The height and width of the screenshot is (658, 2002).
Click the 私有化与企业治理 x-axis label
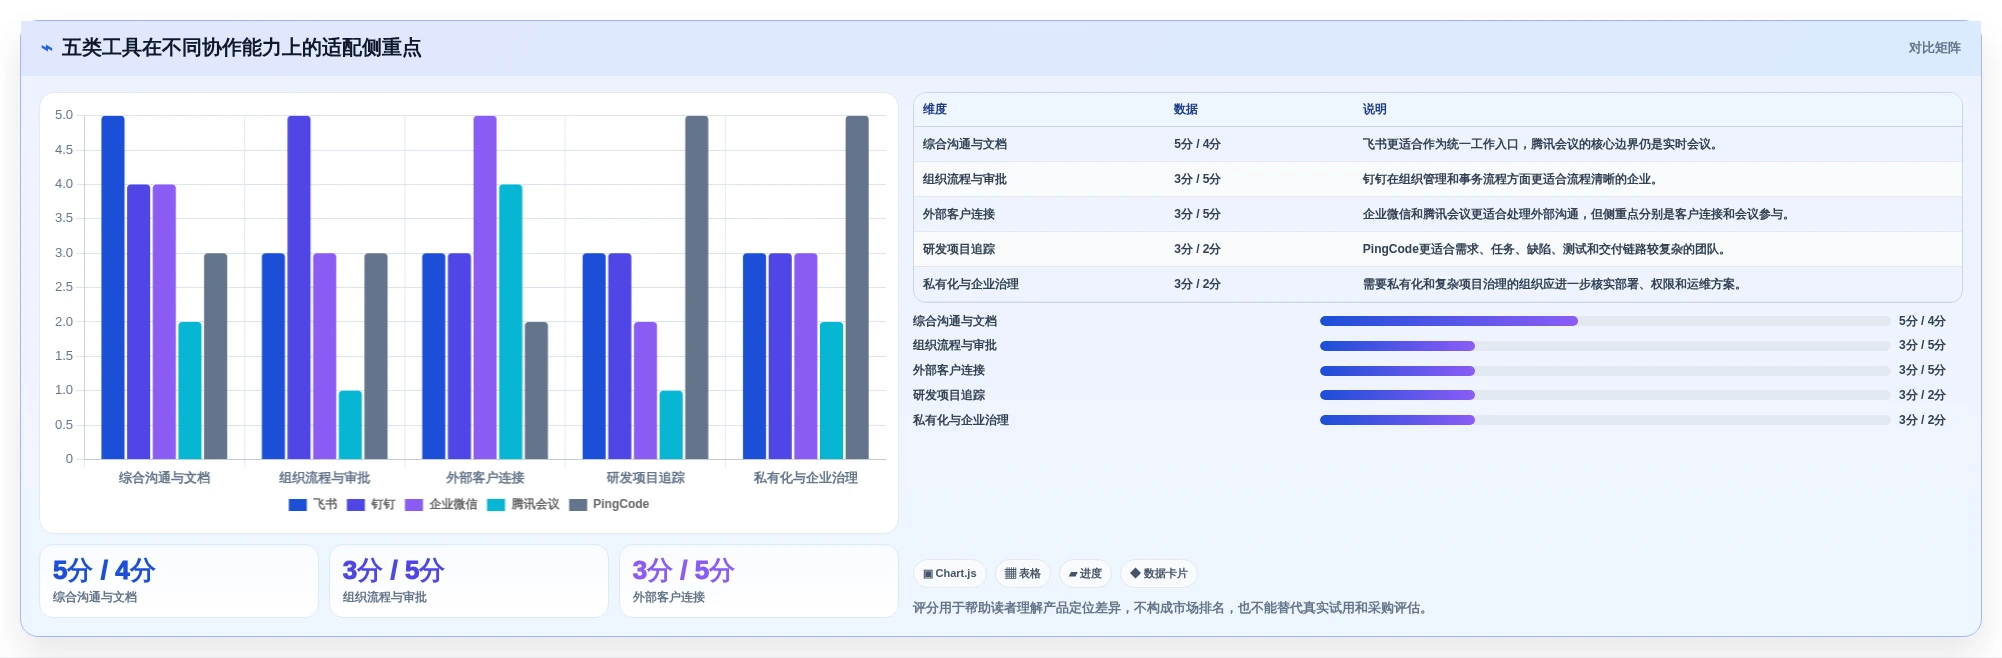click(x=806, y=479)
